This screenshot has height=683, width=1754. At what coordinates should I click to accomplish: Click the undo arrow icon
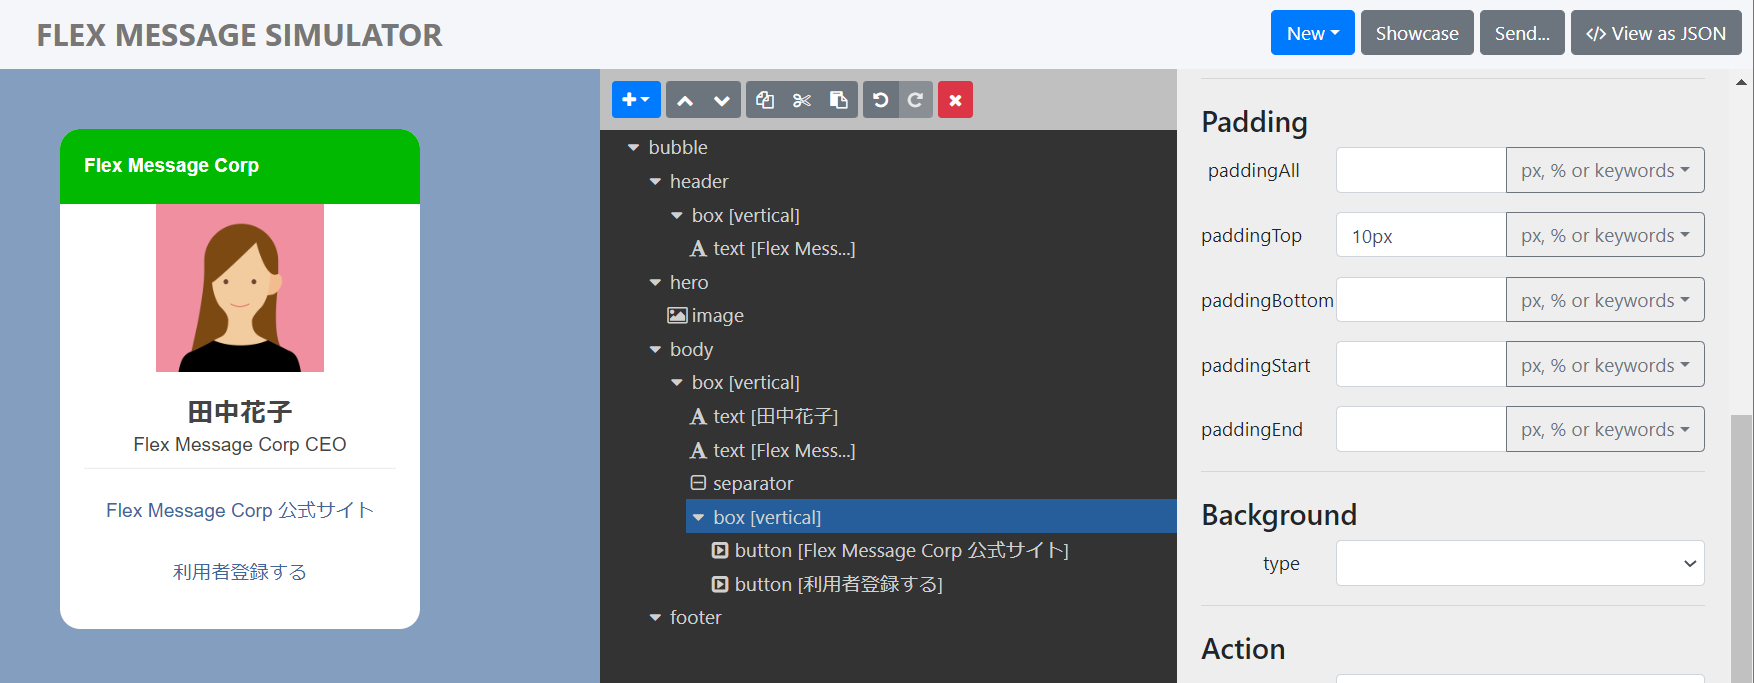(881, 100)
